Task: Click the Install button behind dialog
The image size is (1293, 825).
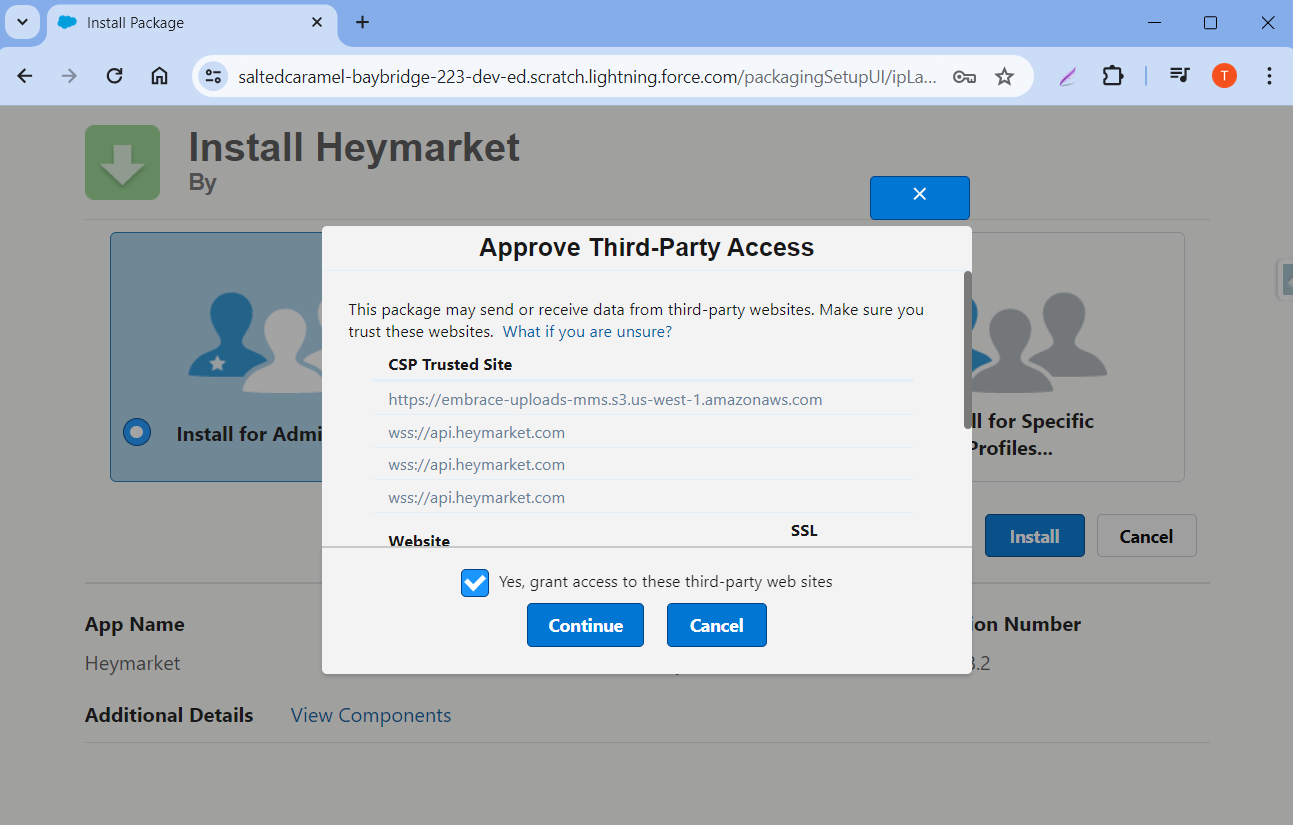Action: coord(1034,536)
